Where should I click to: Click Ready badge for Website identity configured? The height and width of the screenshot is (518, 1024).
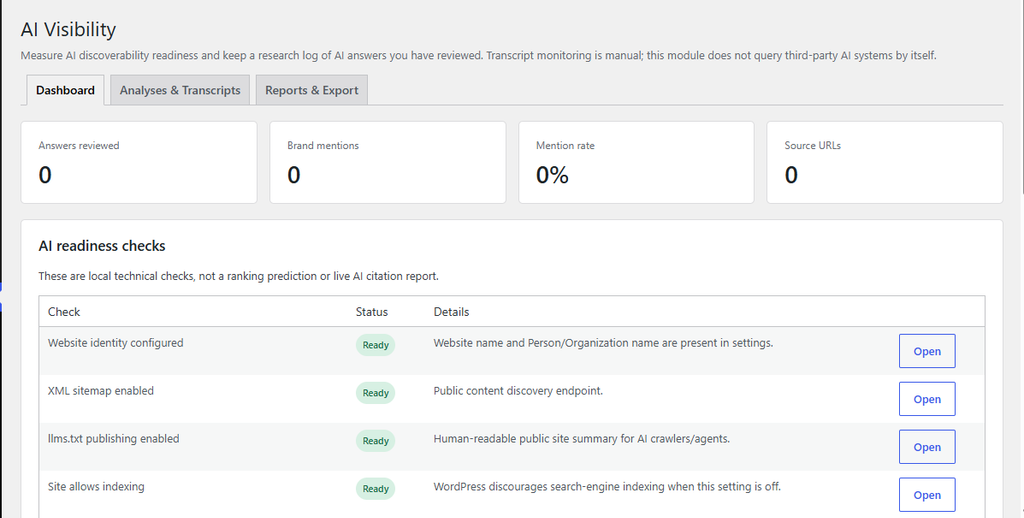pyautogui.click(x=376, y=345)
